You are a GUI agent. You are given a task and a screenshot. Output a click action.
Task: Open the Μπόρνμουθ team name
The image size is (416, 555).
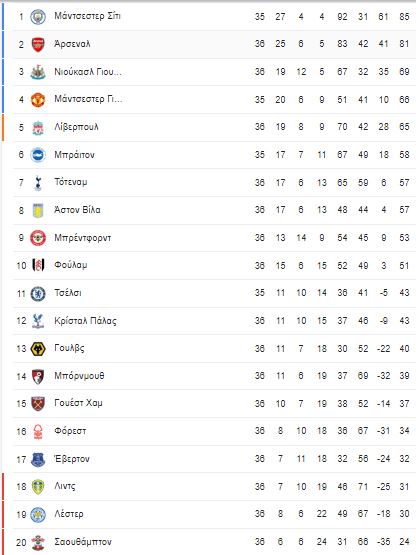coord(79,376)
